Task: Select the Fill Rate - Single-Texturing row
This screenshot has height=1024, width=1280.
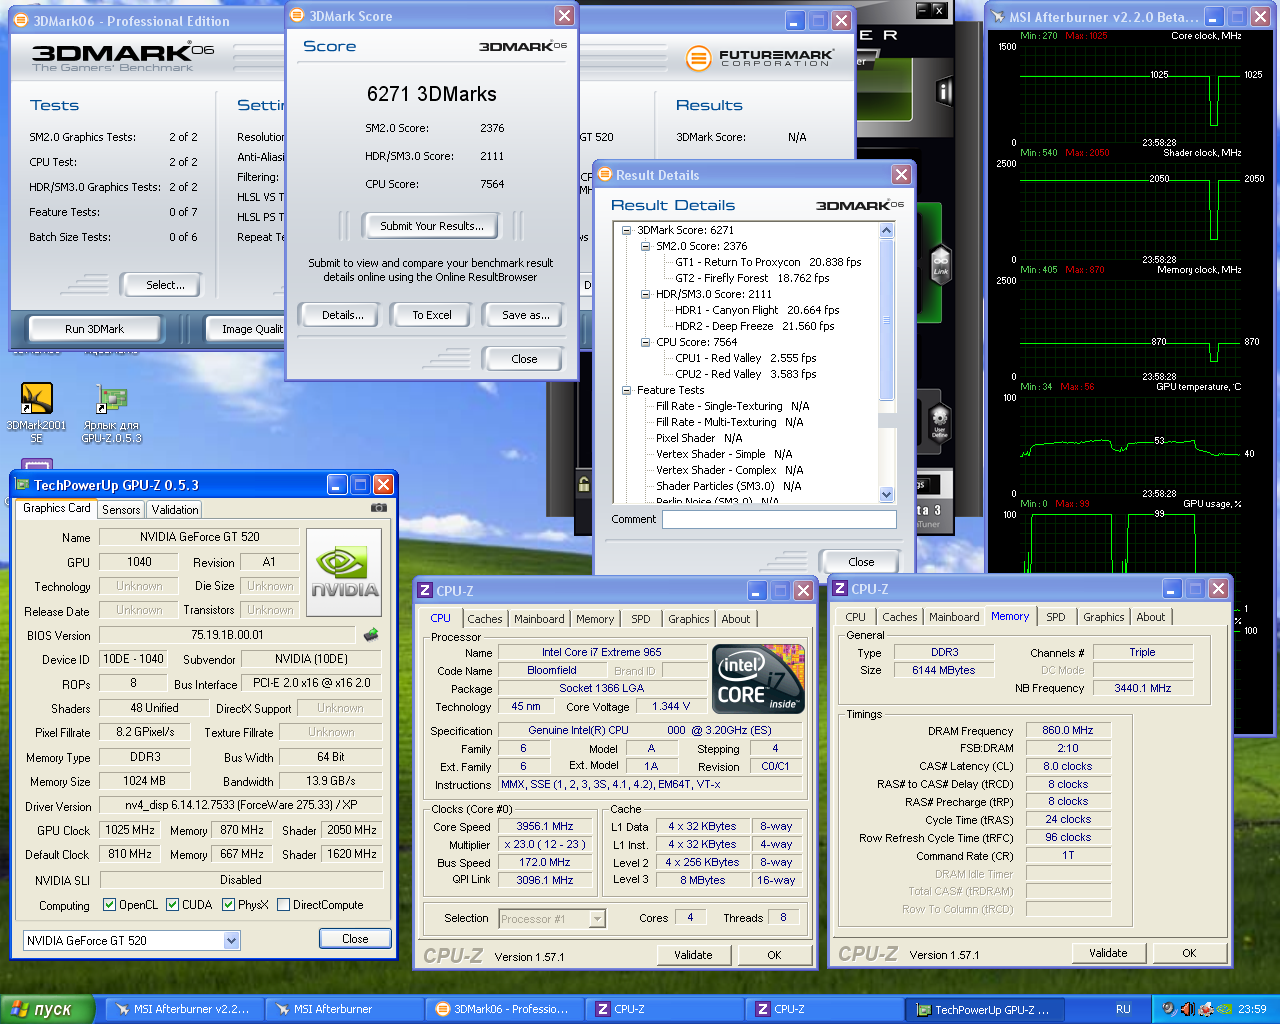Action: (732, 406)
